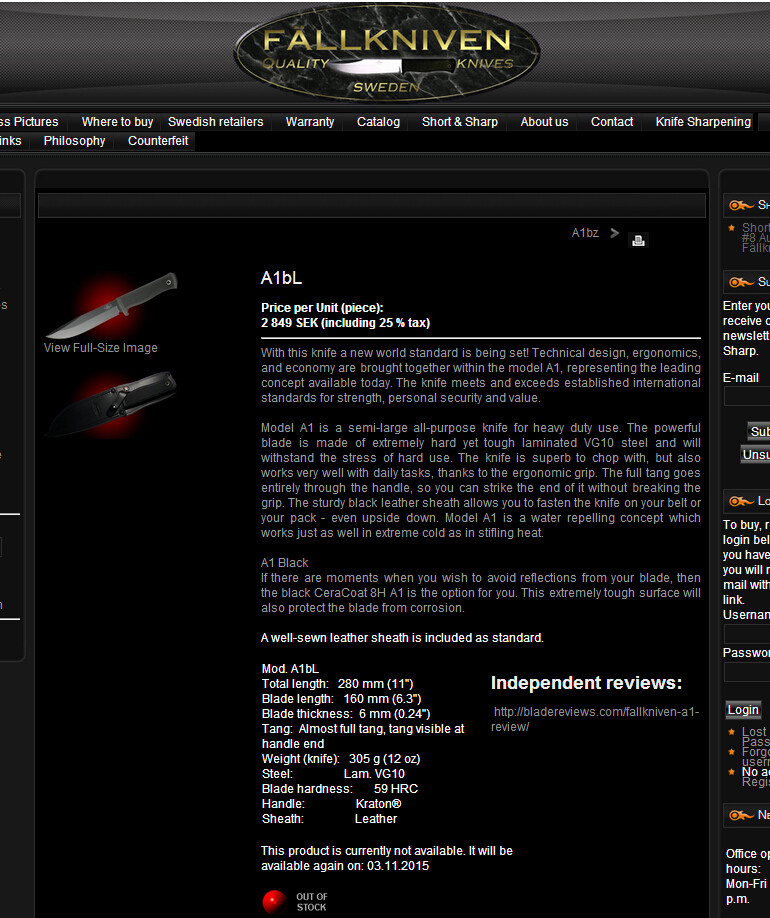The height and width of the screenshot is (918, 770).
Task: Click the newsletter Subscribe button
Action: point(759,431)
